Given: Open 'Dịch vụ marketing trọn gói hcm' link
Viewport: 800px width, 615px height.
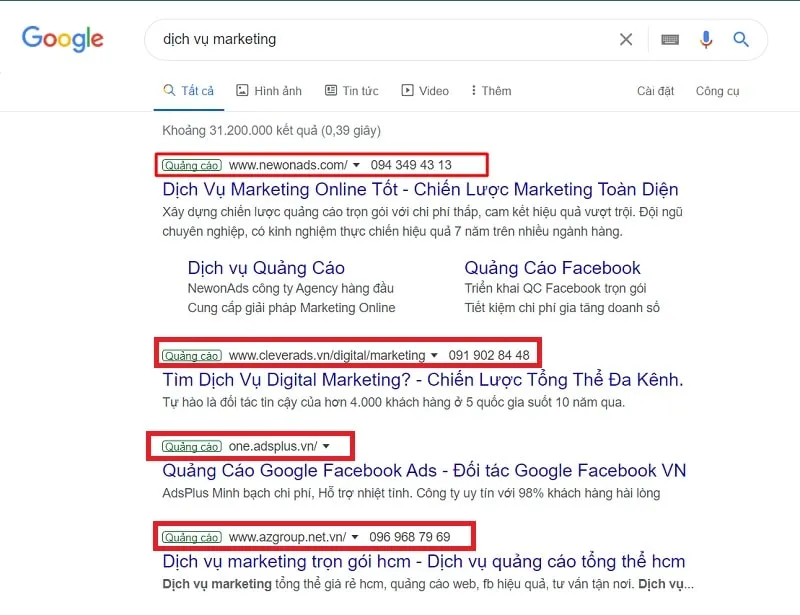Looking at the screenshot, I should pos(423,561).
